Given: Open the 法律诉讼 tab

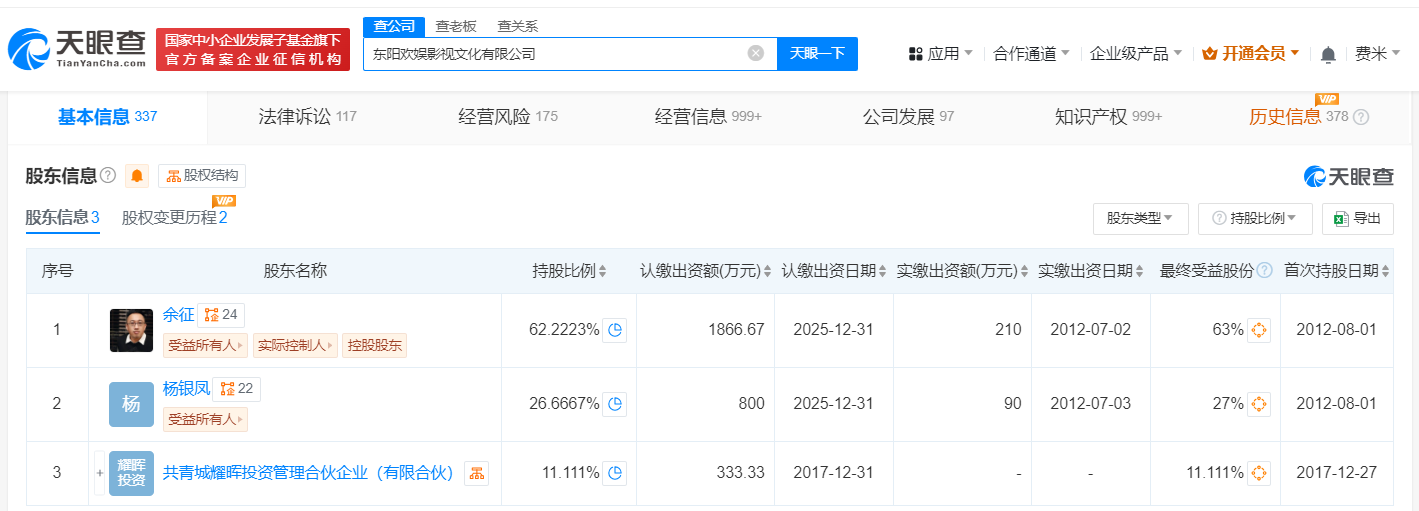Looking at the screenshot, I should click(307, 117).
